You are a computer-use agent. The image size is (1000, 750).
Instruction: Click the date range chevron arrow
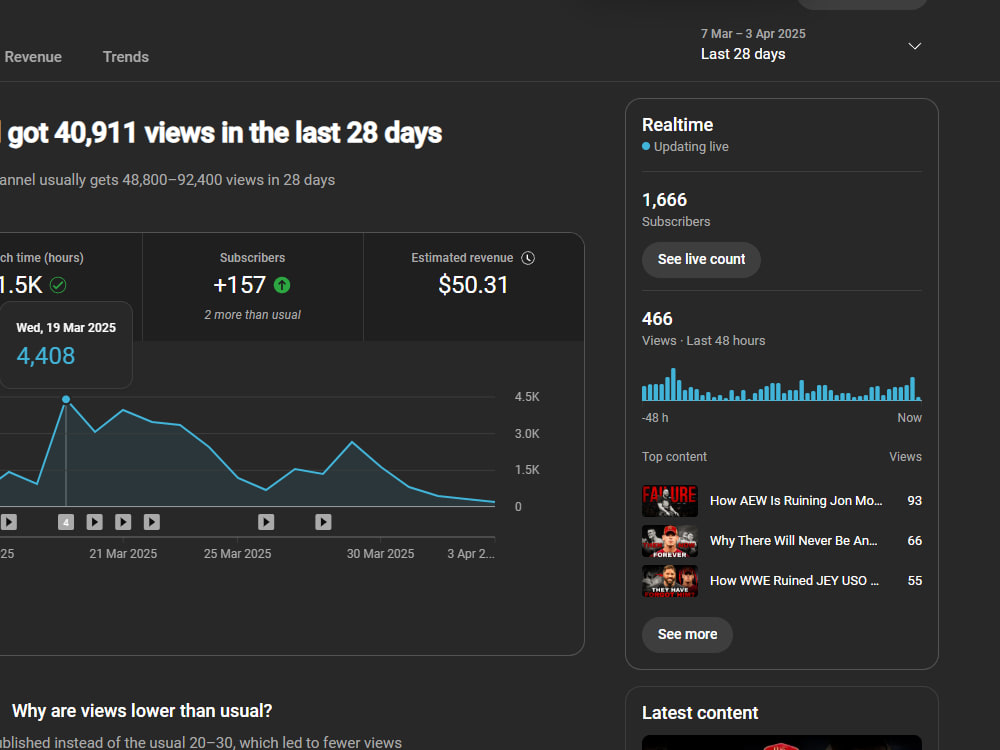pos(915,46)
